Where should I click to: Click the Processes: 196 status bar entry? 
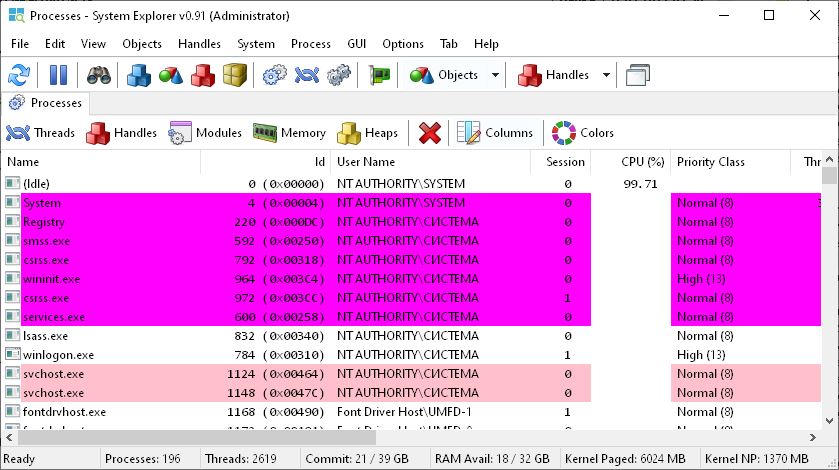pyautogui.click(x=143, y=459)
